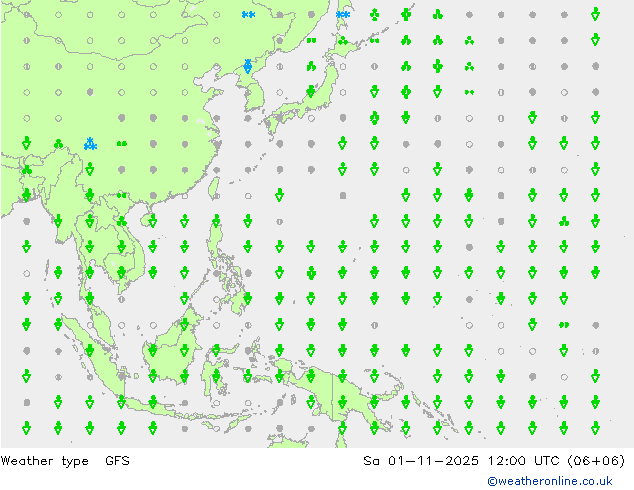Viewport: 634px width, 490px height.
Task: Click the '12:00 UTC' time text
Action: click(x=523, y=460)
